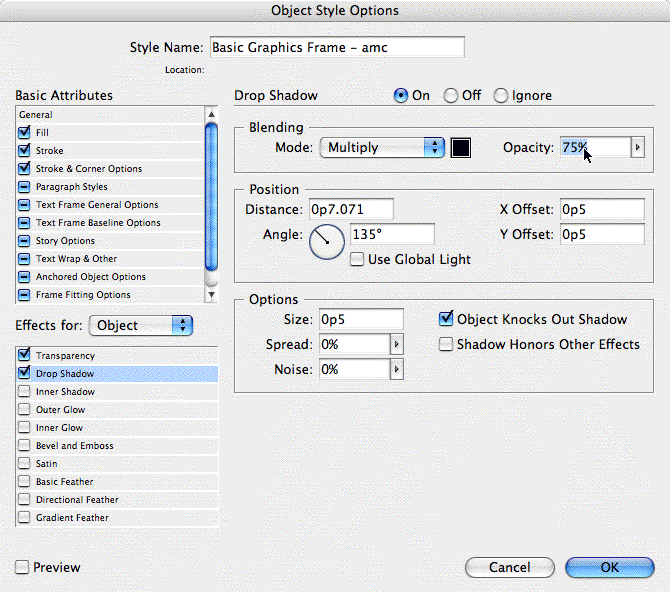This screenshot has width=670, height=592.
Task: Toggle Text Wrap & Other checkbox
Action: click(x=24, y=259)
